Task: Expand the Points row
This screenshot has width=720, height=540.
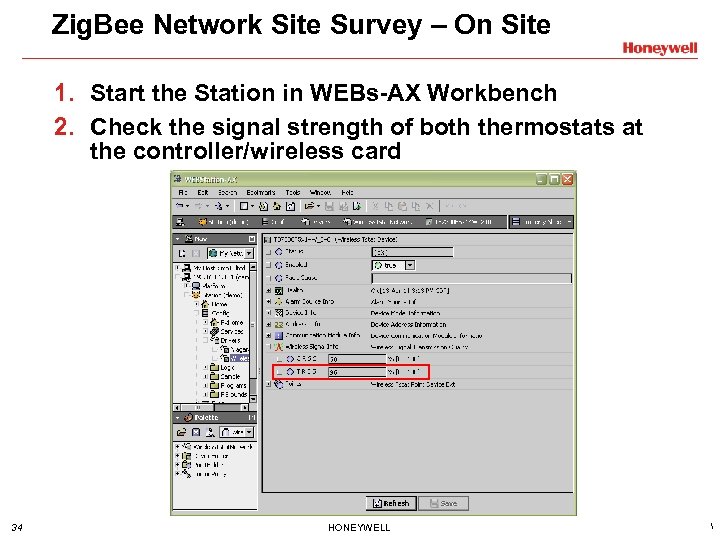Action: (269, 384)
